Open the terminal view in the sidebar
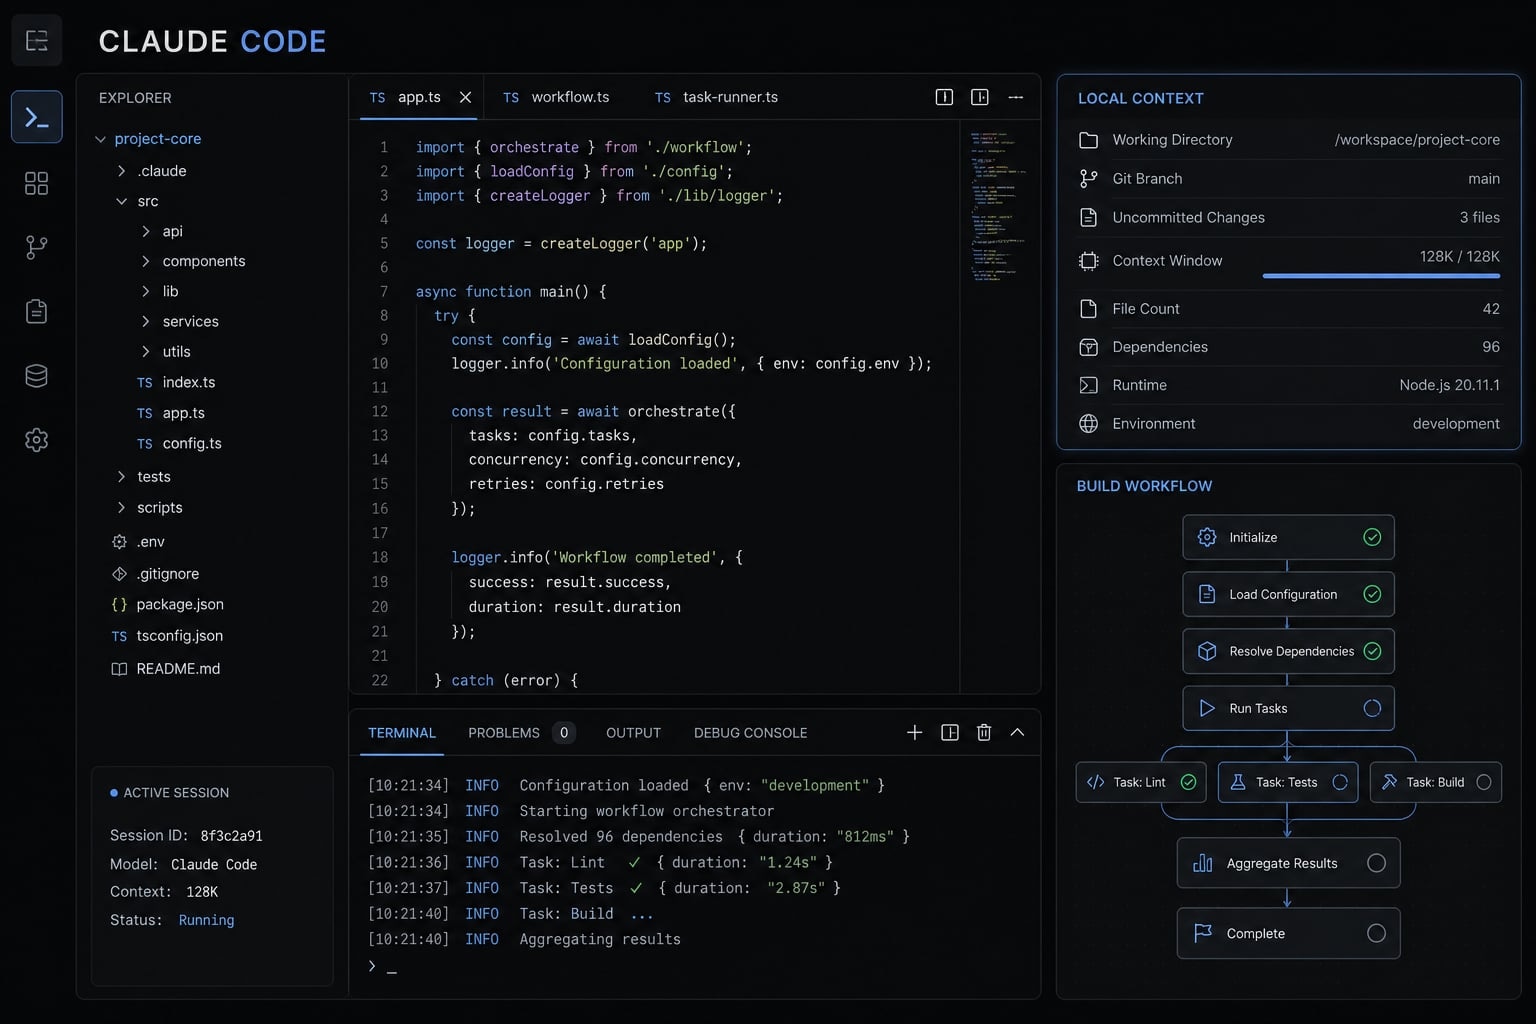This screenshot has height=1024, width=1536. click(37, 117)
